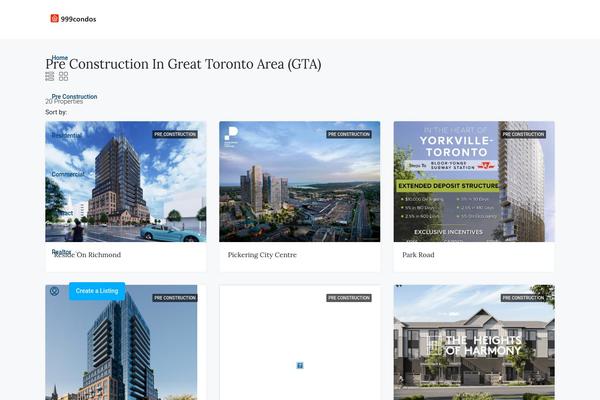Click Pre Construction badge on Park Road card
The width and height of the screenshot is (600, 400).
523,134
